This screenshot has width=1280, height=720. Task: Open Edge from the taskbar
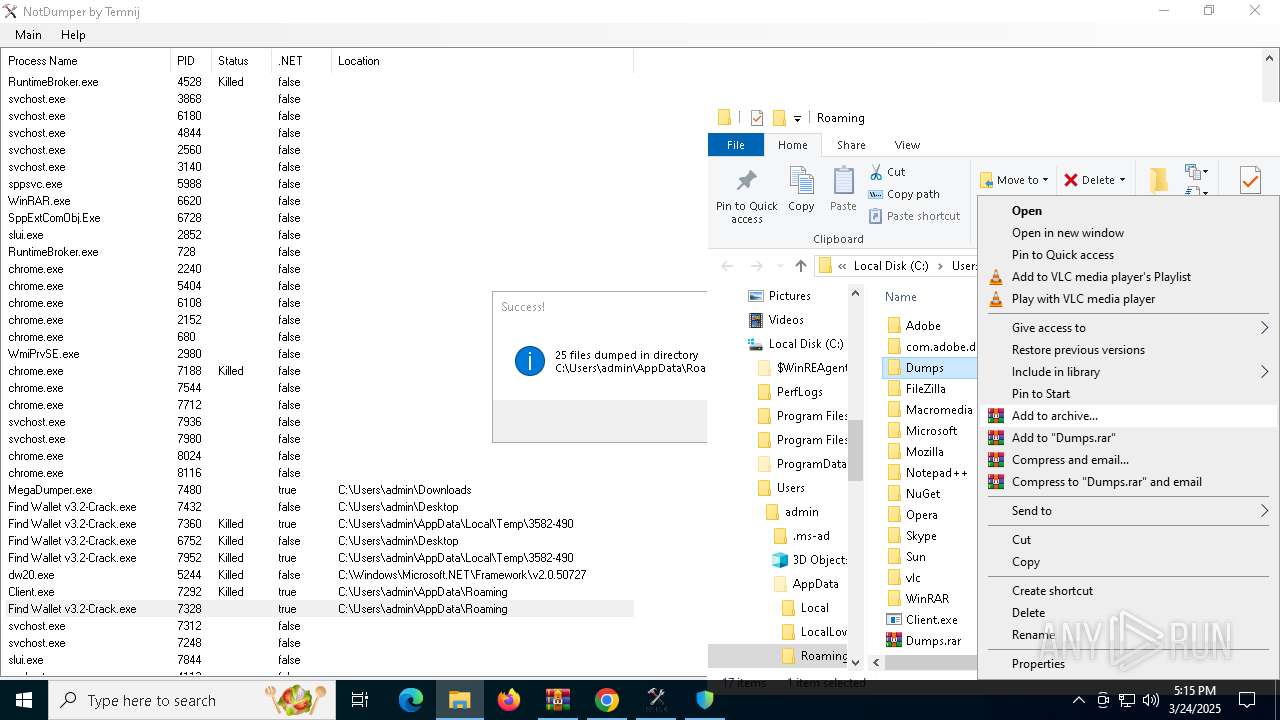coord(411,700)
